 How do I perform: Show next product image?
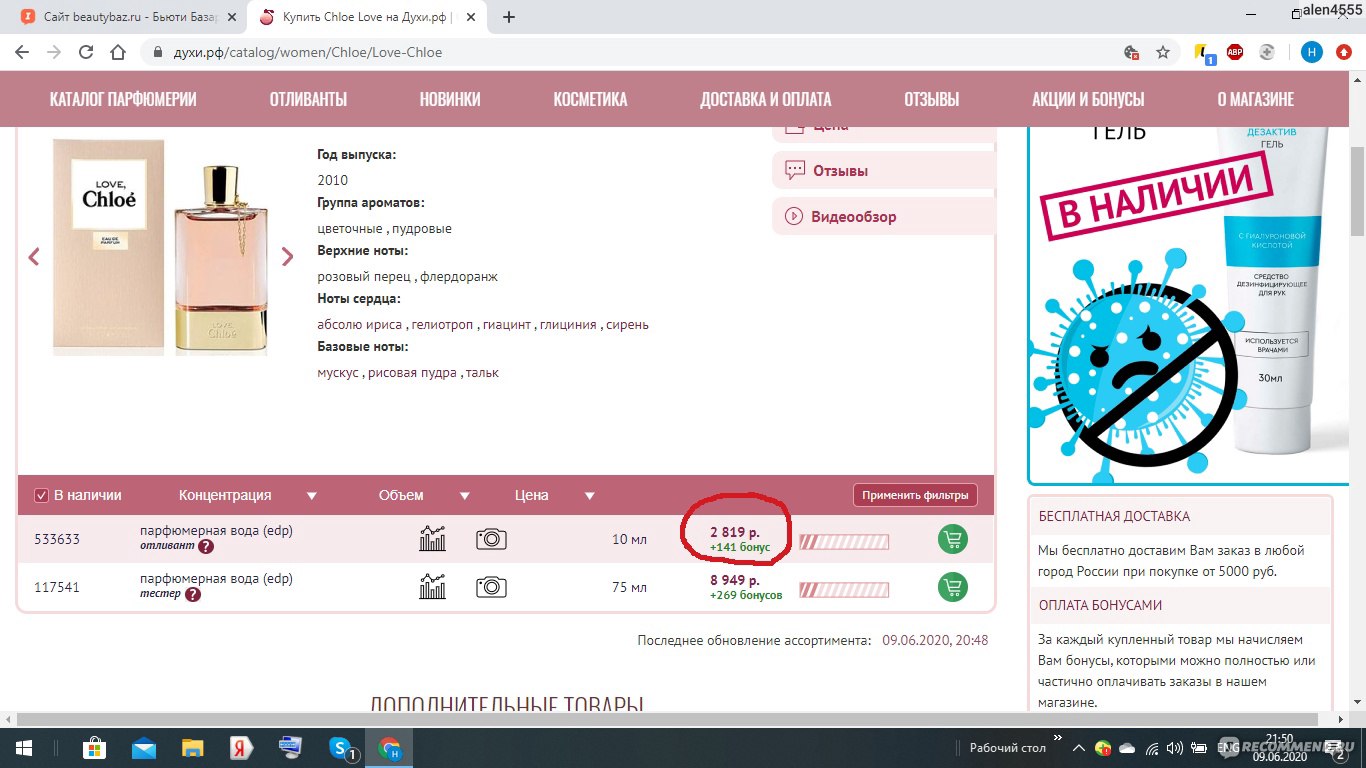coord(287,256)
